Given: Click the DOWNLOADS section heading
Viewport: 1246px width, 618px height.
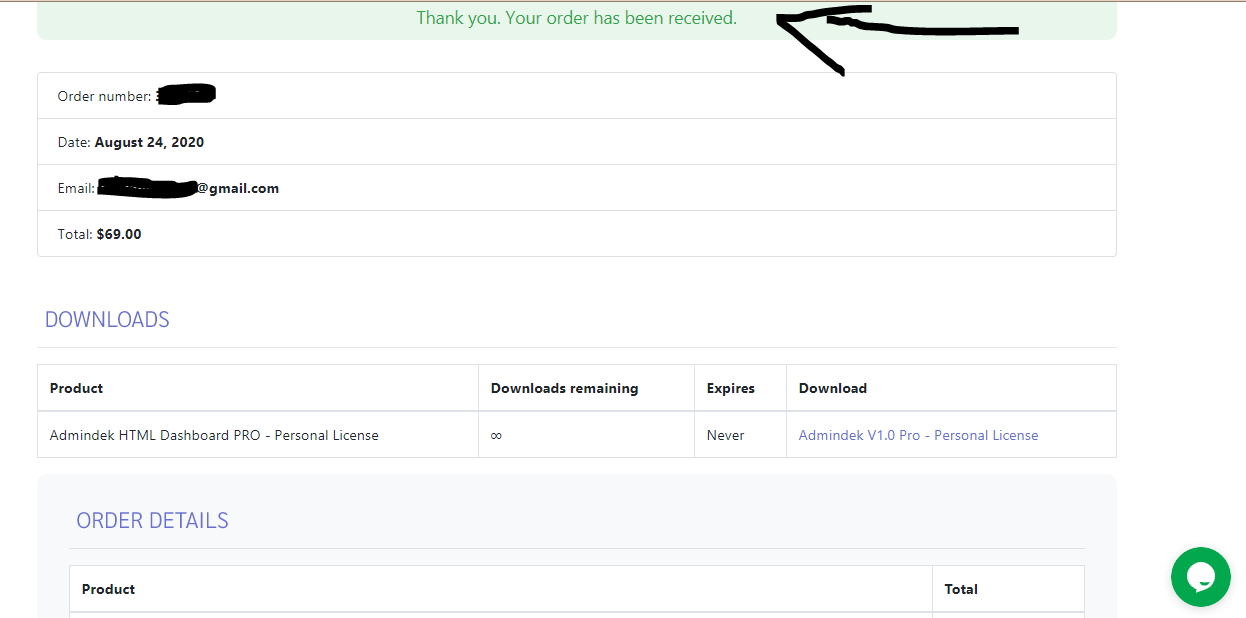Looking at the screenshot, I should [x=107, y=320].
